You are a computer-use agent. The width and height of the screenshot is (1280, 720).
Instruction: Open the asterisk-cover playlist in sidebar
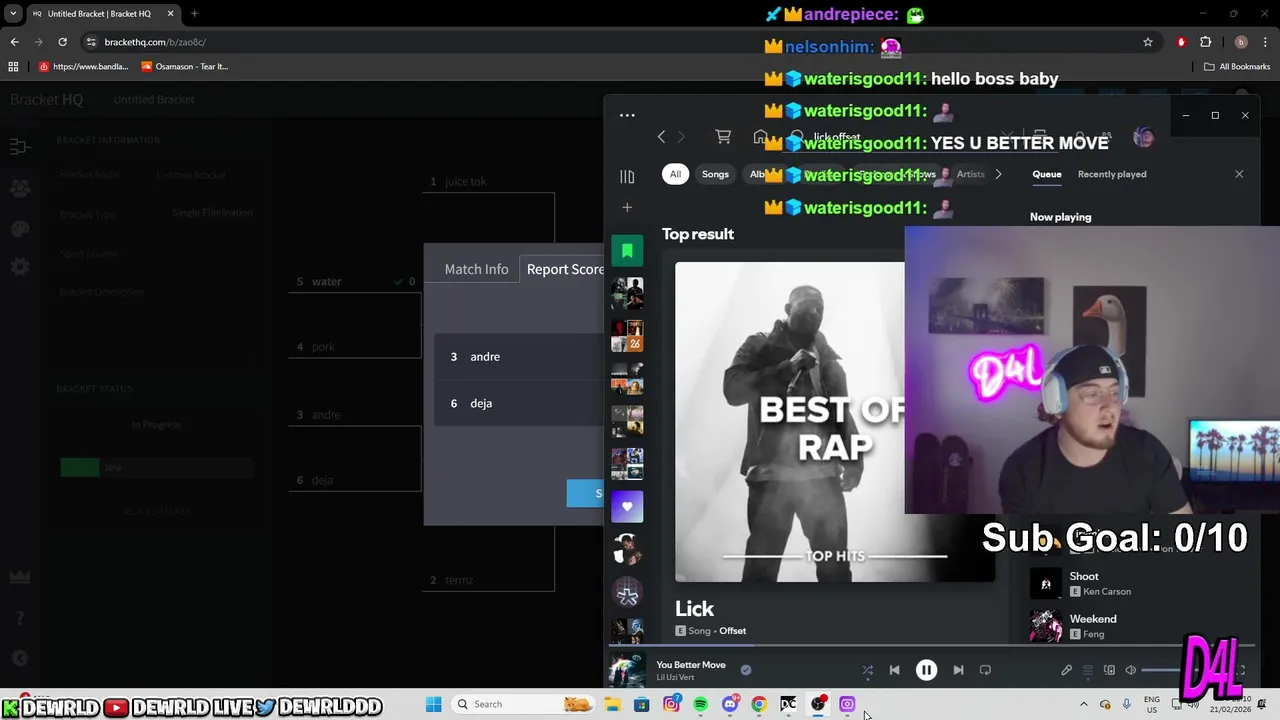click(627, 593)
